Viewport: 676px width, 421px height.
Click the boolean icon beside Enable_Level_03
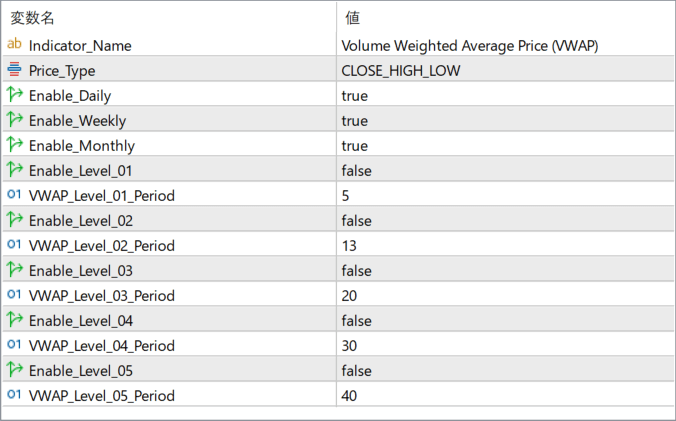(x=14, y=270)
